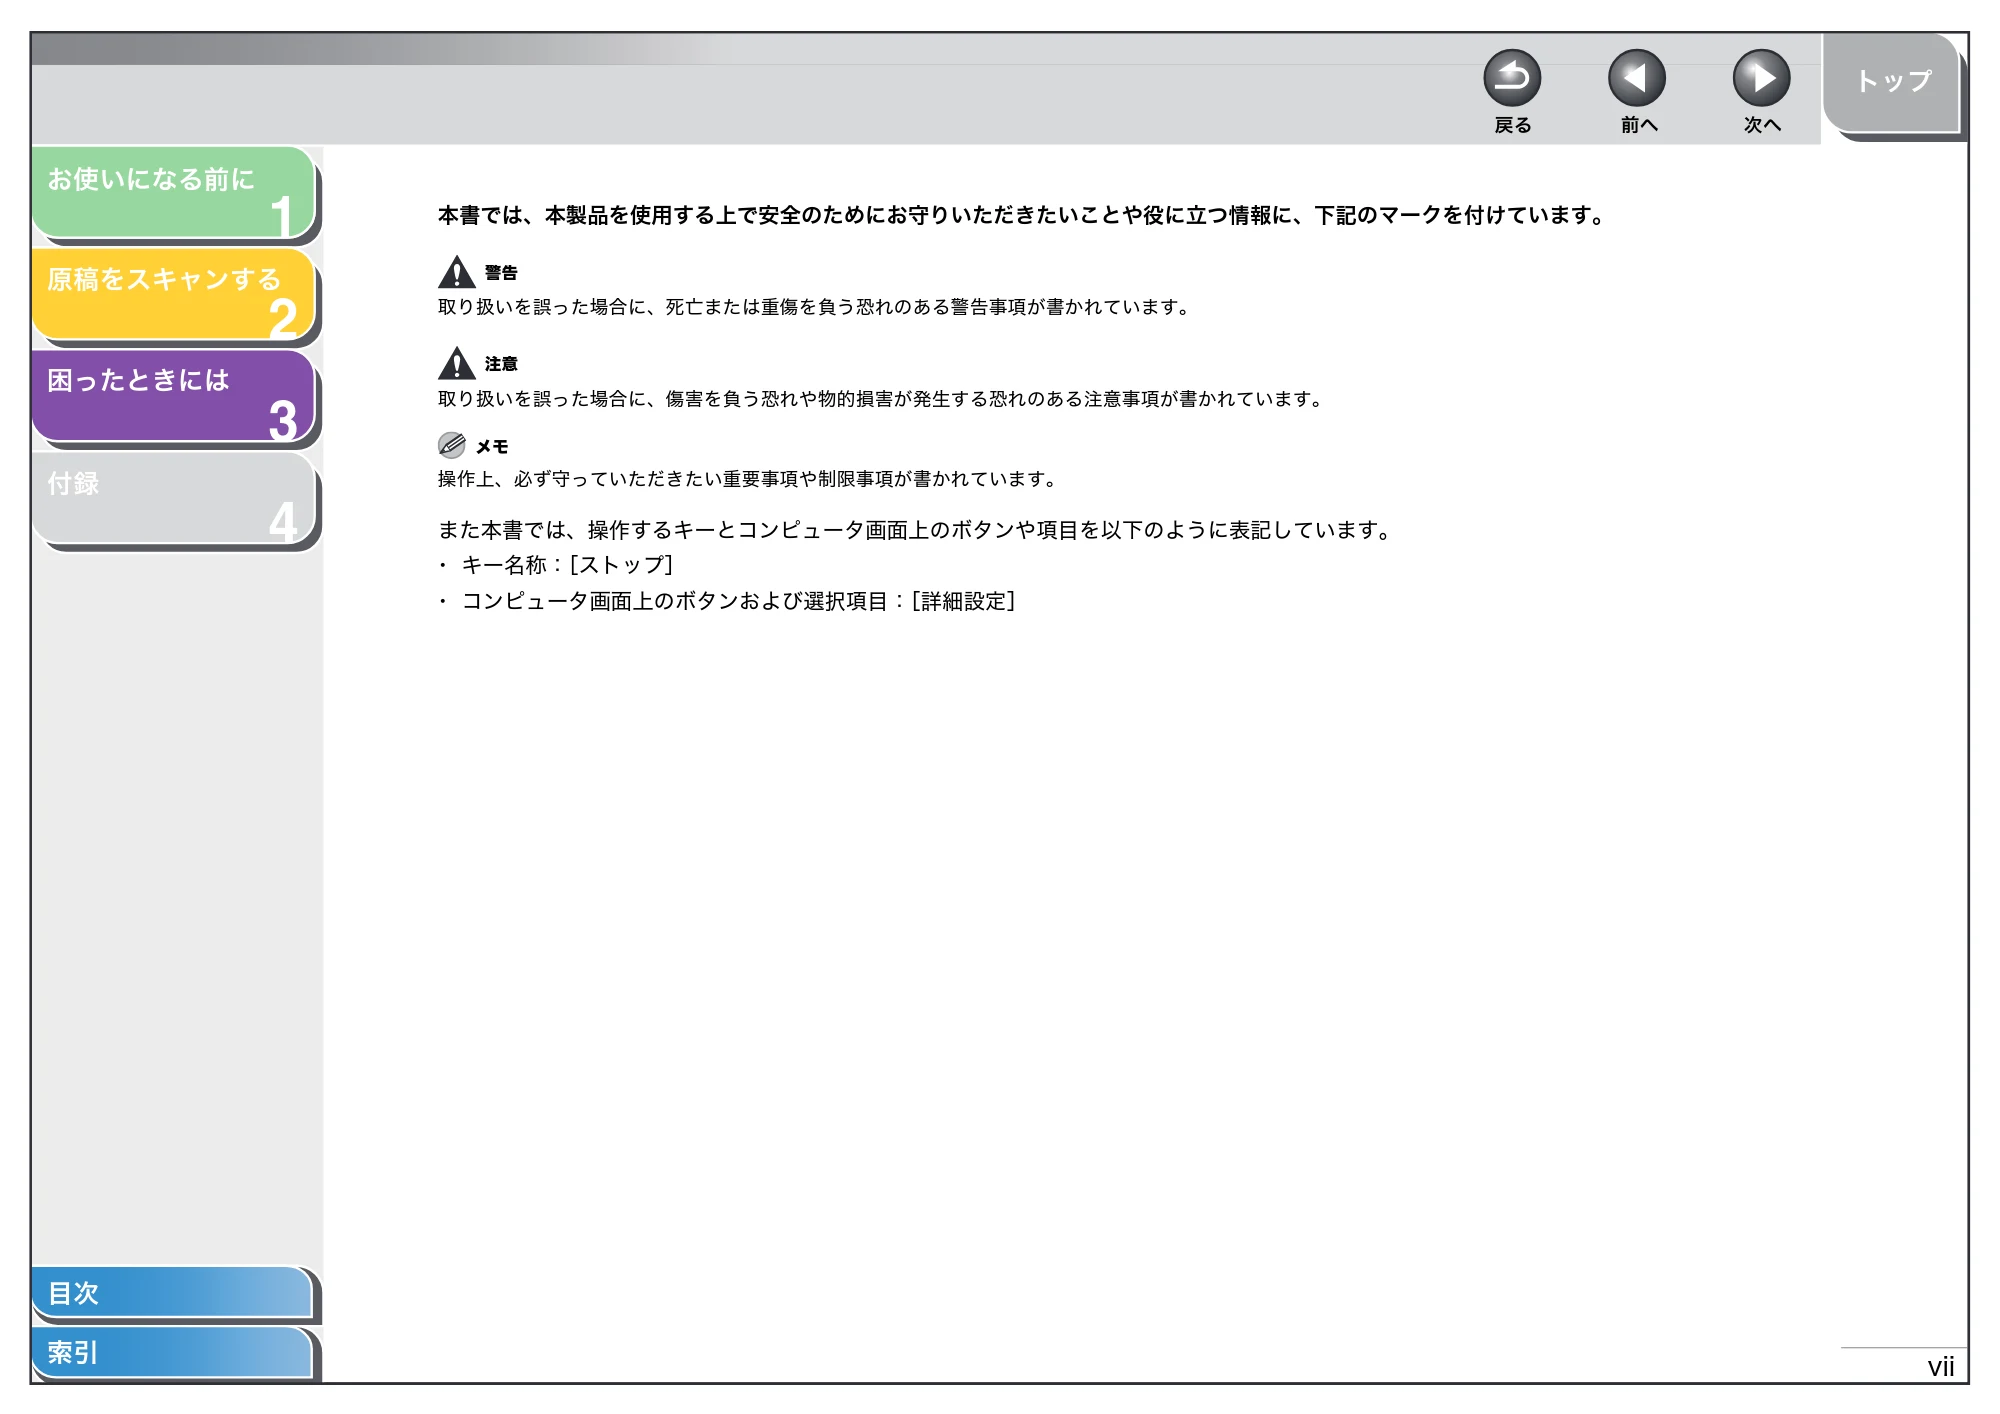Open the 目次 table of contents button

pyautogui.click(x=172, y=1292)
